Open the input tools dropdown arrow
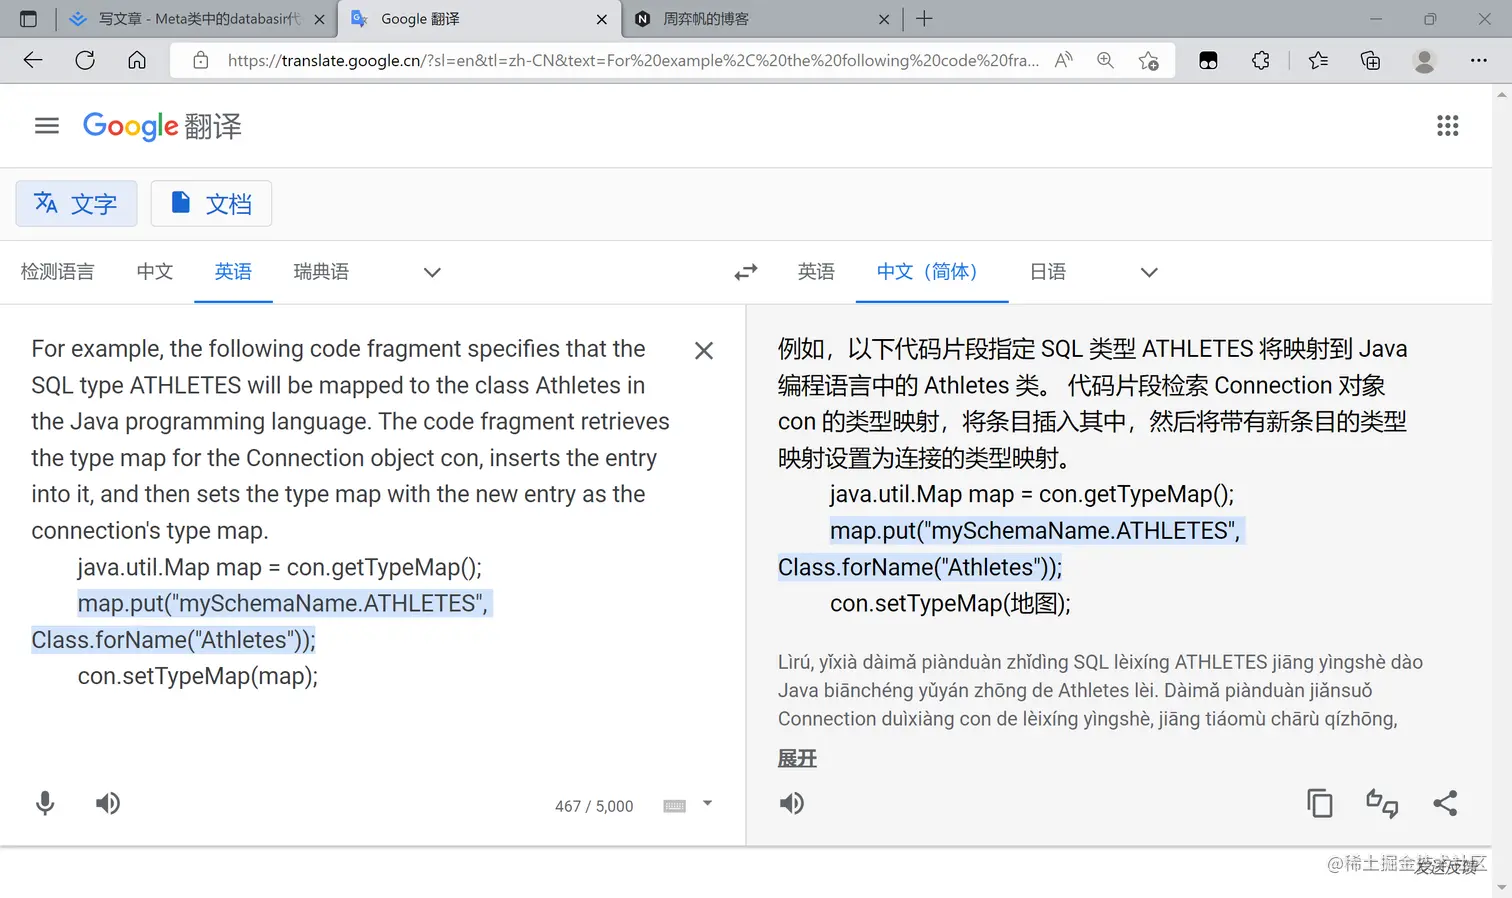 [x=708, y=803]
